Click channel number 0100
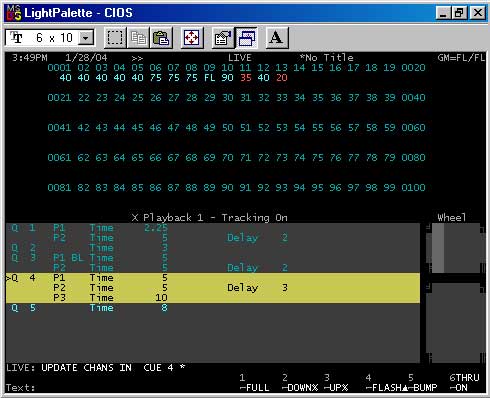The height and width of the screenshot is (398, 490). pyautogui.click(x=413, y=188)
